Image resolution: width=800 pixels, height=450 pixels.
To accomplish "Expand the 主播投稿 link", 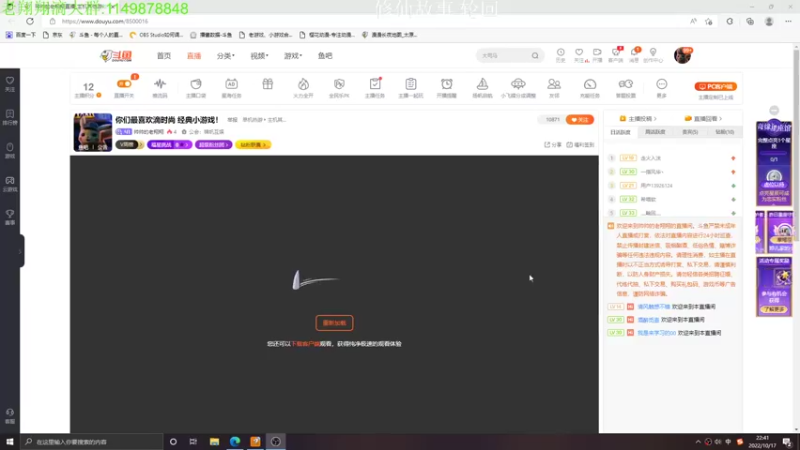I will 638,118.
